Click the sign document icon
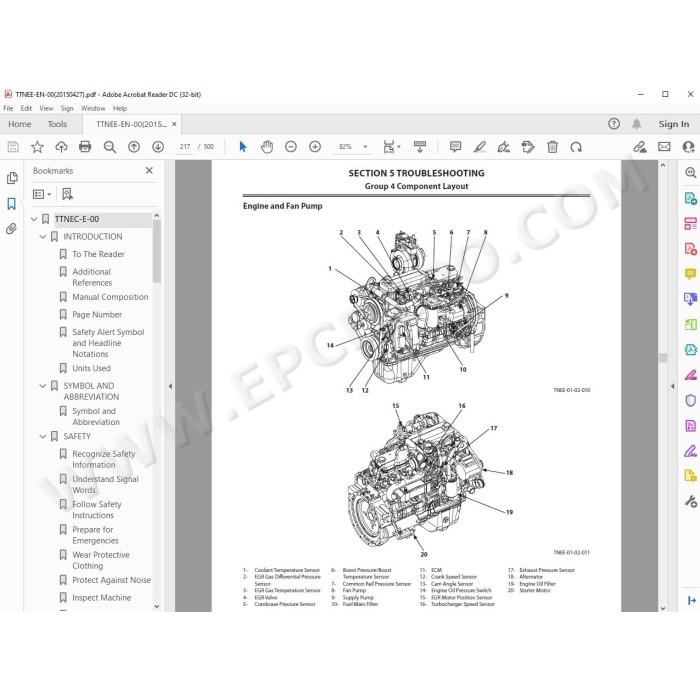Image resolution: width=700 pixels, height=700 pixels. pyautogui.click(x=504, y=146)
